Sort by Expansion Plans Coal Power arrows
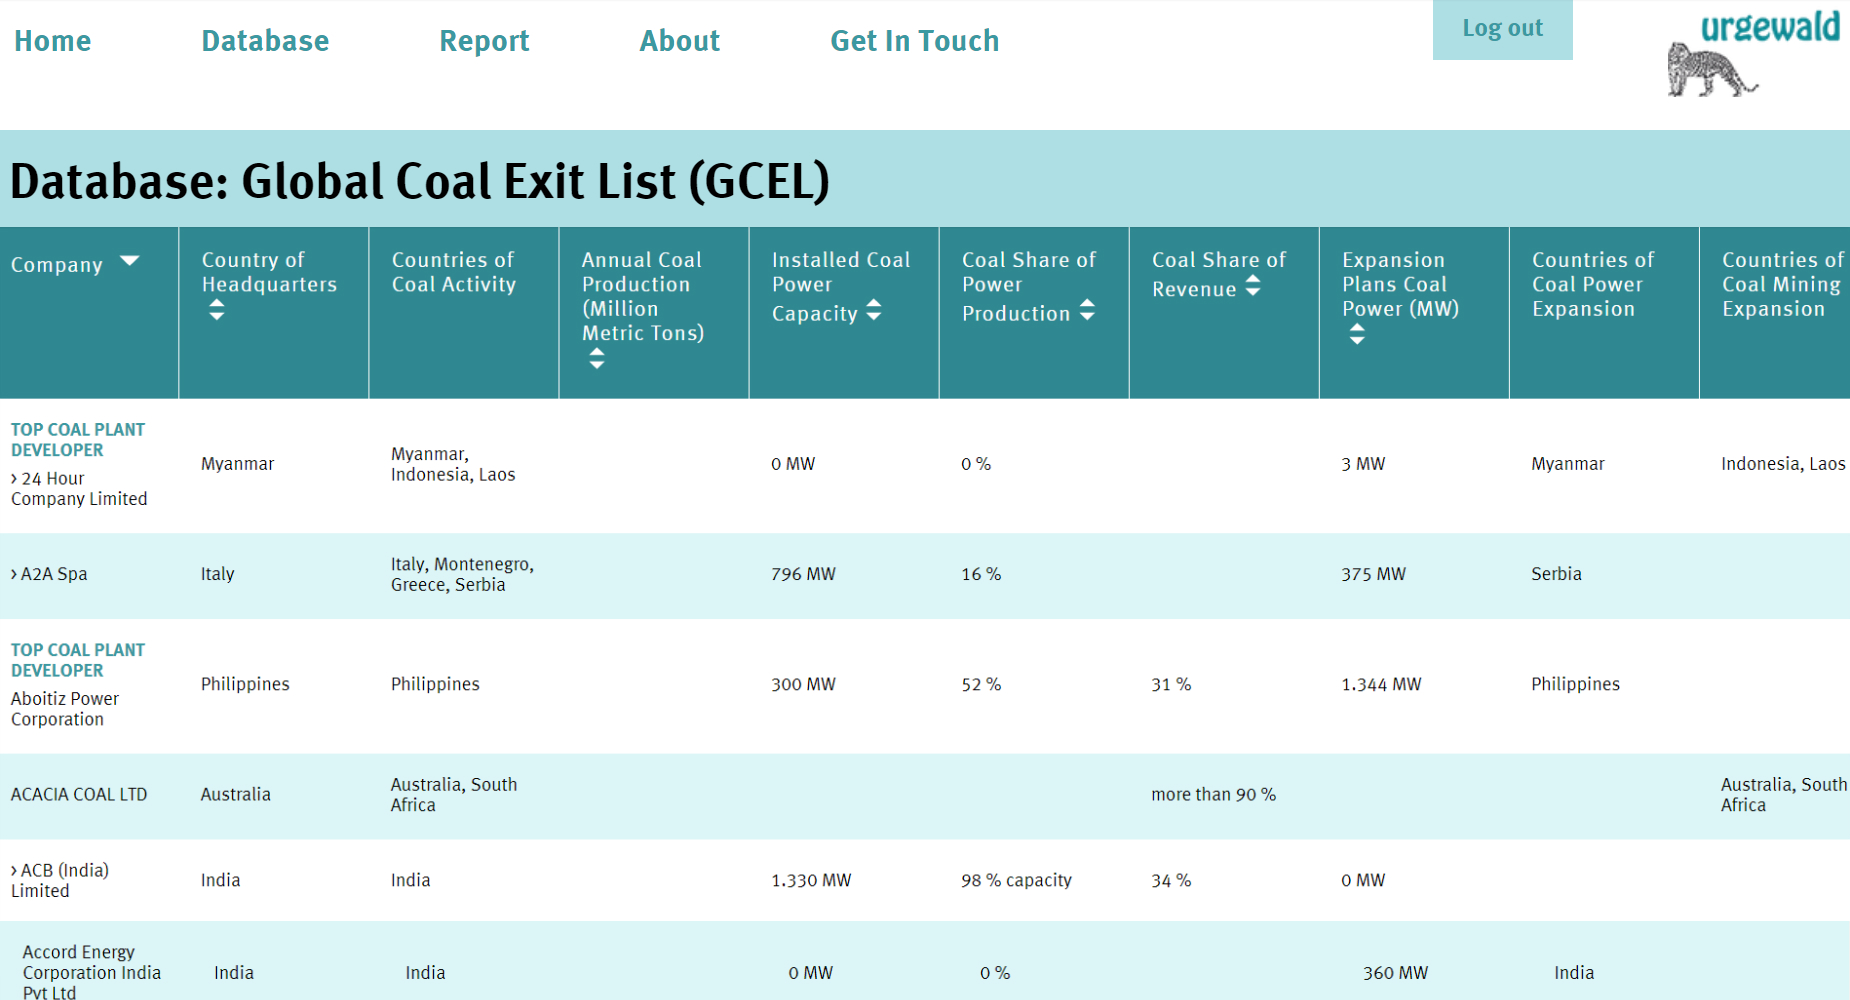This screenshot has height=1000, width=1850. [1357, 334]
